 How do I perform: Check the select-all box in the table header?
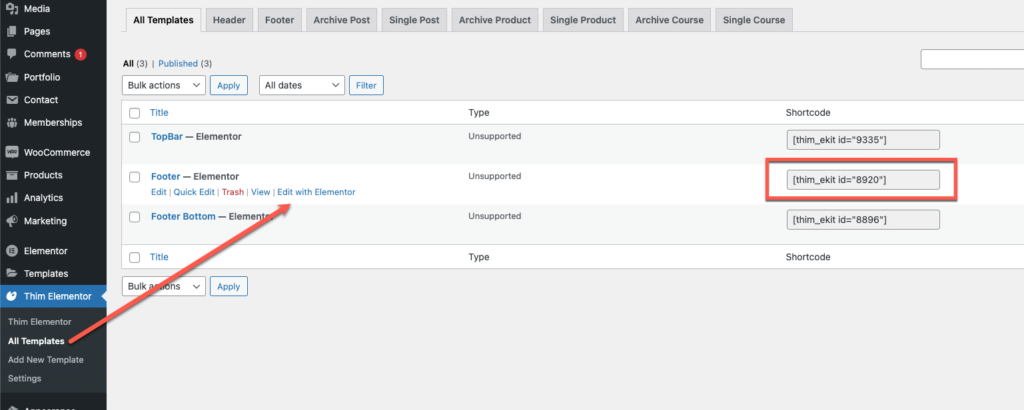[135, 113]
